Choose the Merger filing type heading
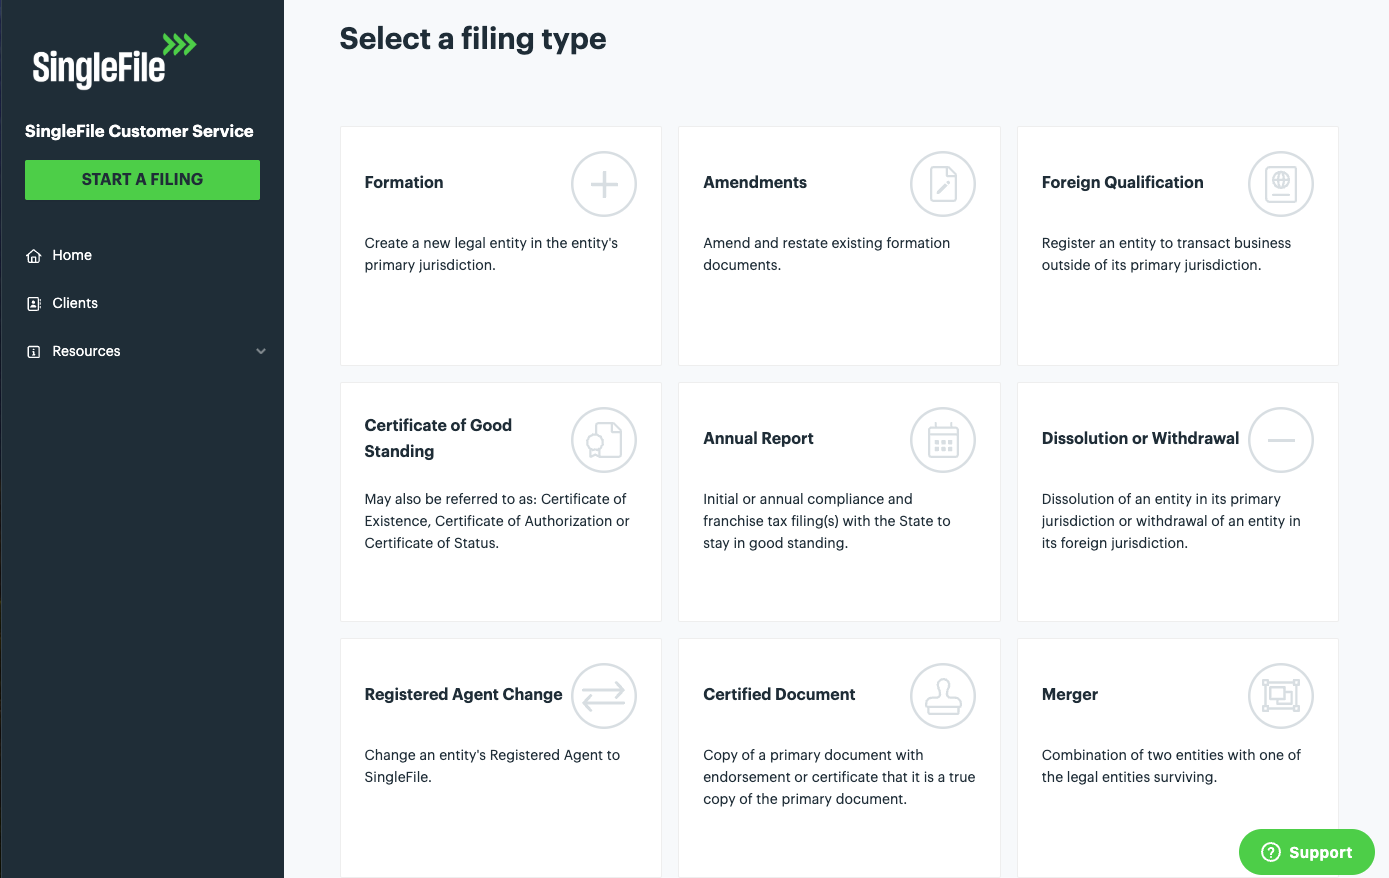This screenshot has width=1389, height=878. [1070, 694]
